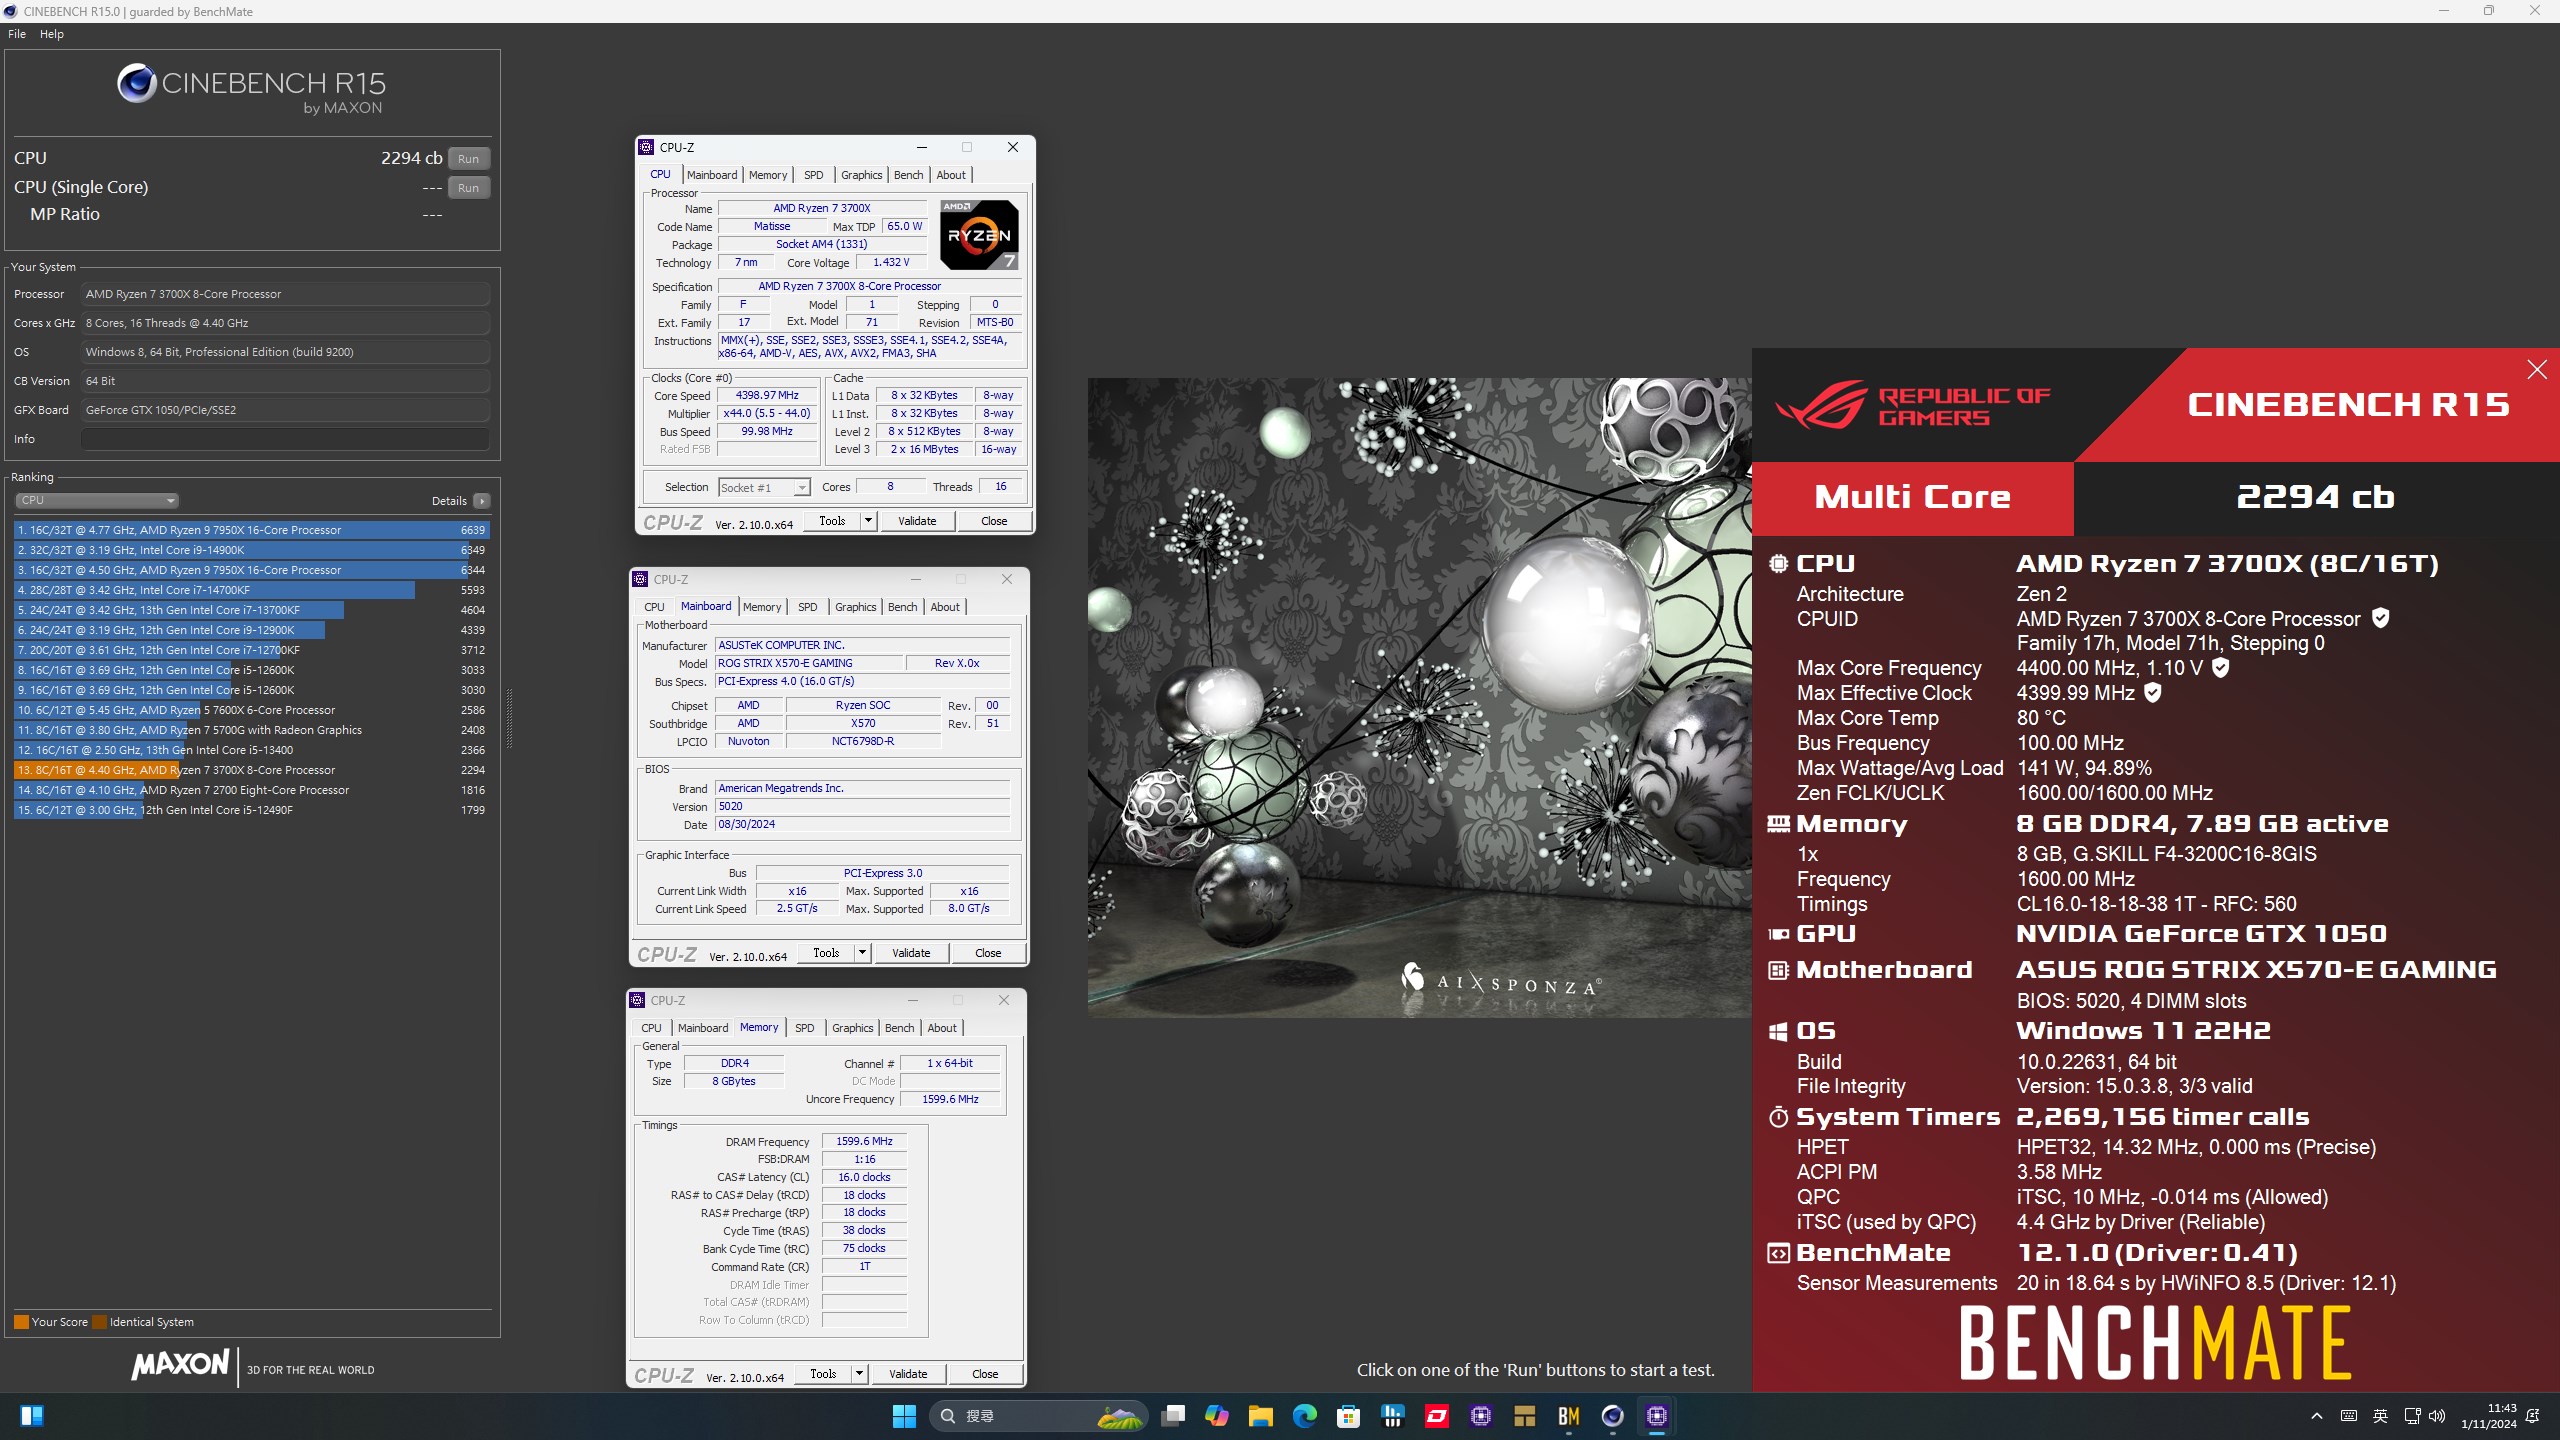The width and height of the screenshot is (2560, 1440).
Task: Click CPU-Z title icon in top window
Action: (x=646, y=147)
